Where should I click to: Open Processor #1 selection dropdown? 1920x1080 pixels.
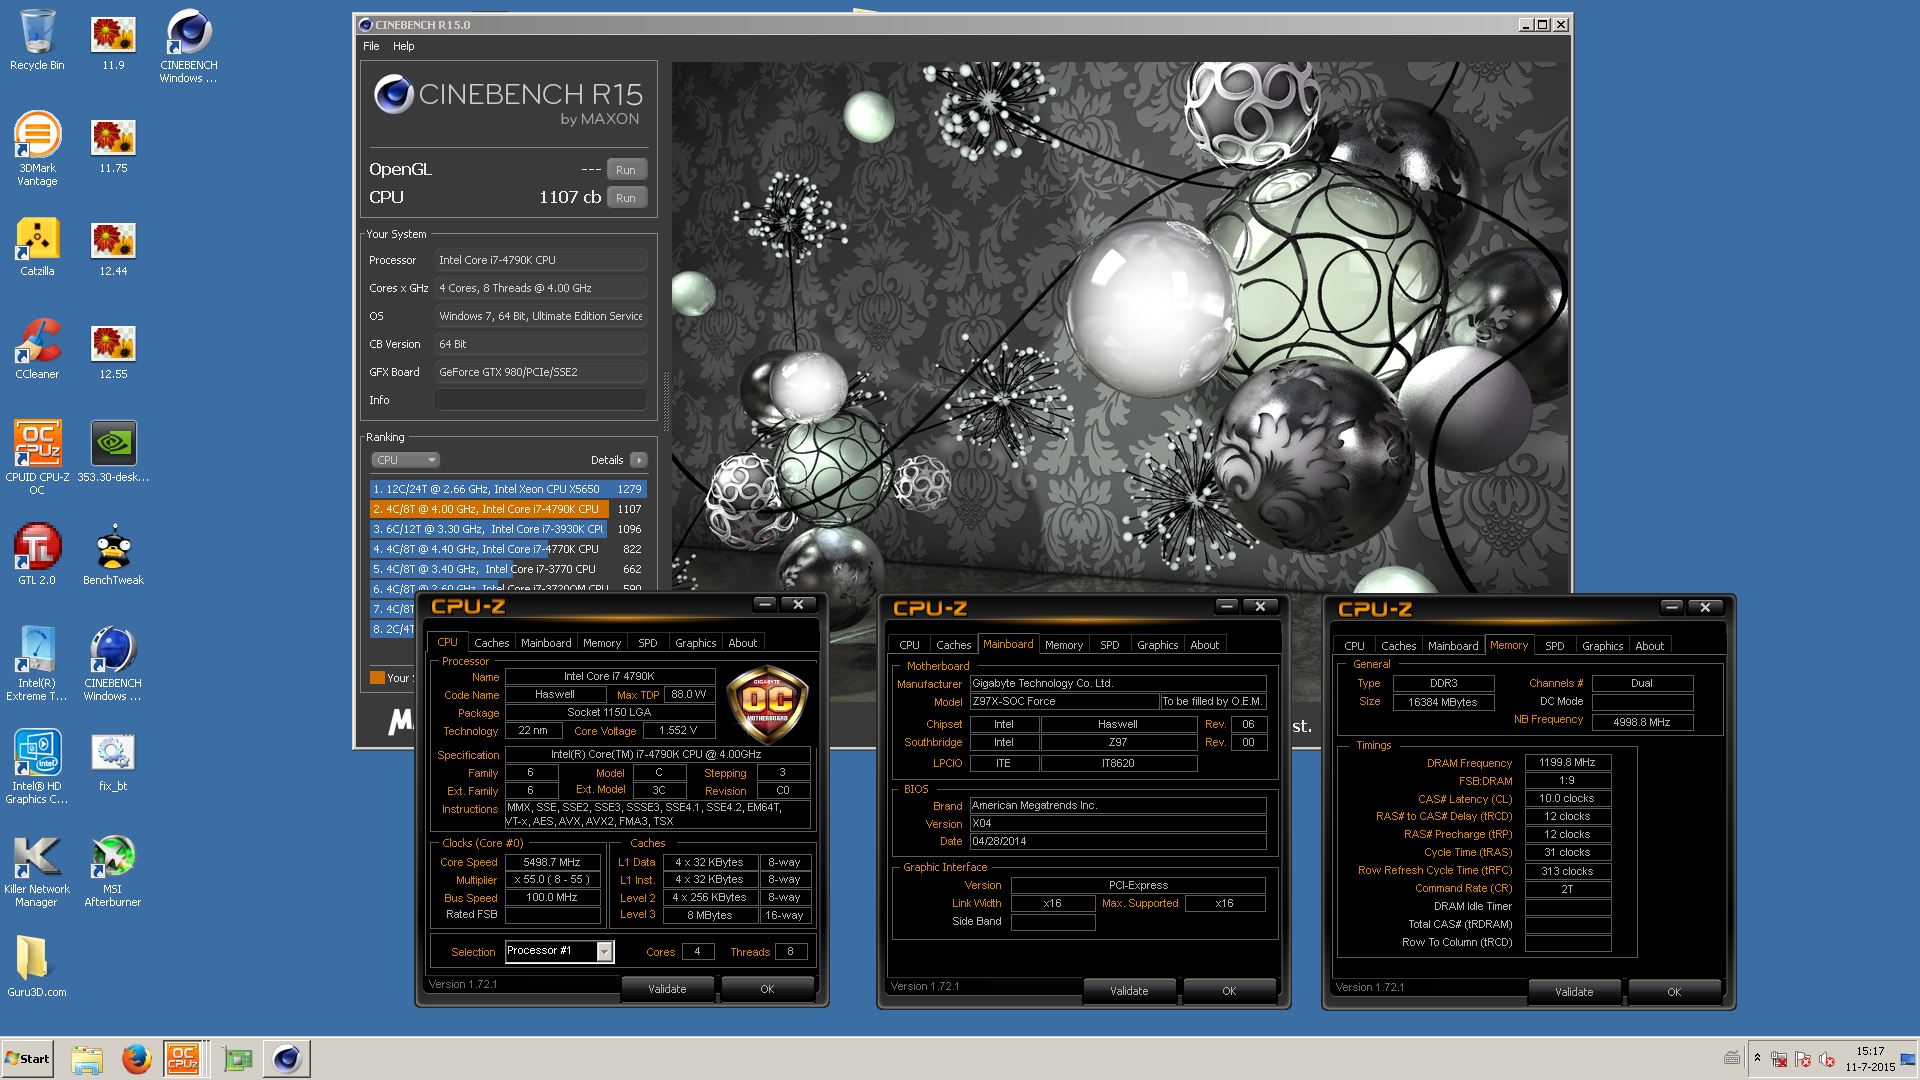[x=559, y=951]
